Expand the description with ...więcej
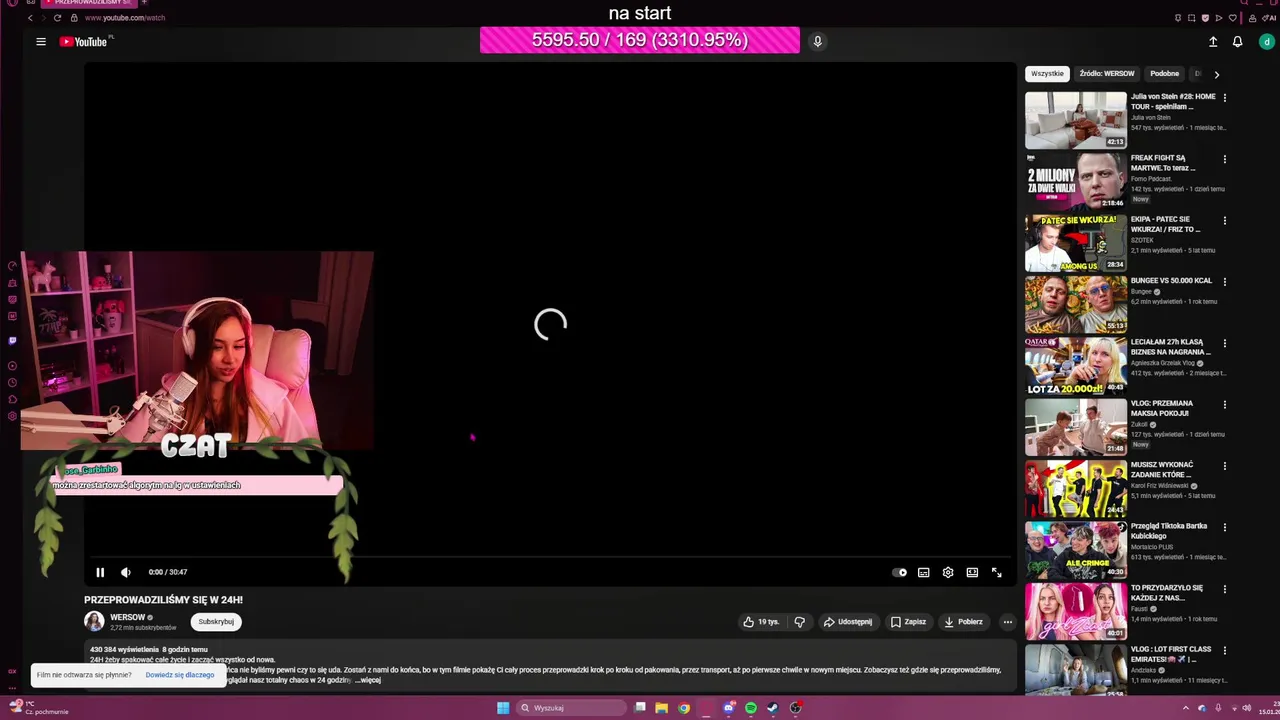The image size is (1280, 720). [368, 680]
